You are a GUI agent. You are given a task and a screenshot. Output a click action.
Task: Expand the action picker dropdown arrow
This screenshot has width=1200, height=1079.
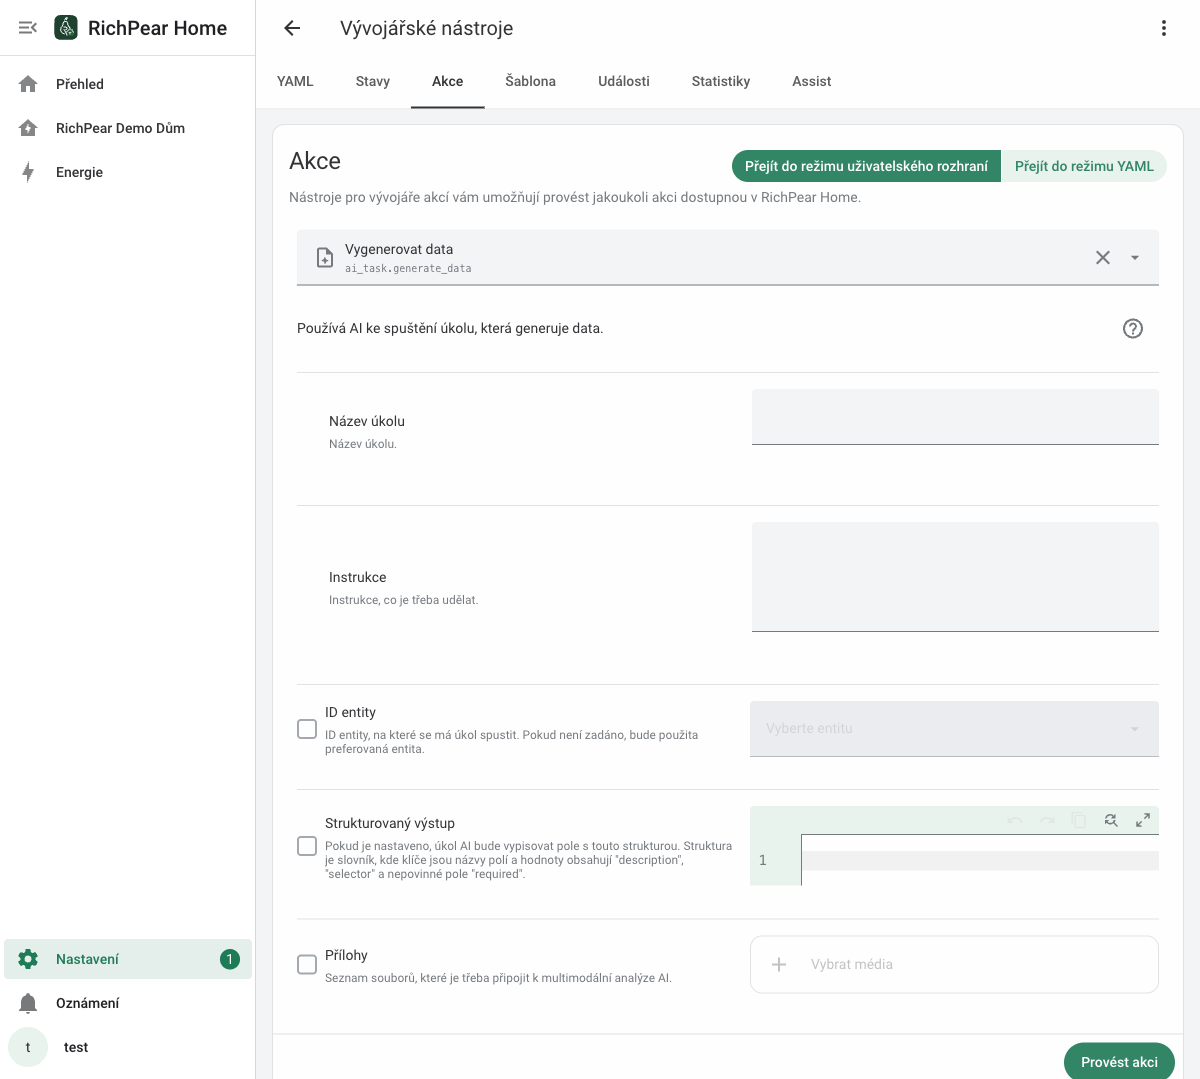(1135, 257)
